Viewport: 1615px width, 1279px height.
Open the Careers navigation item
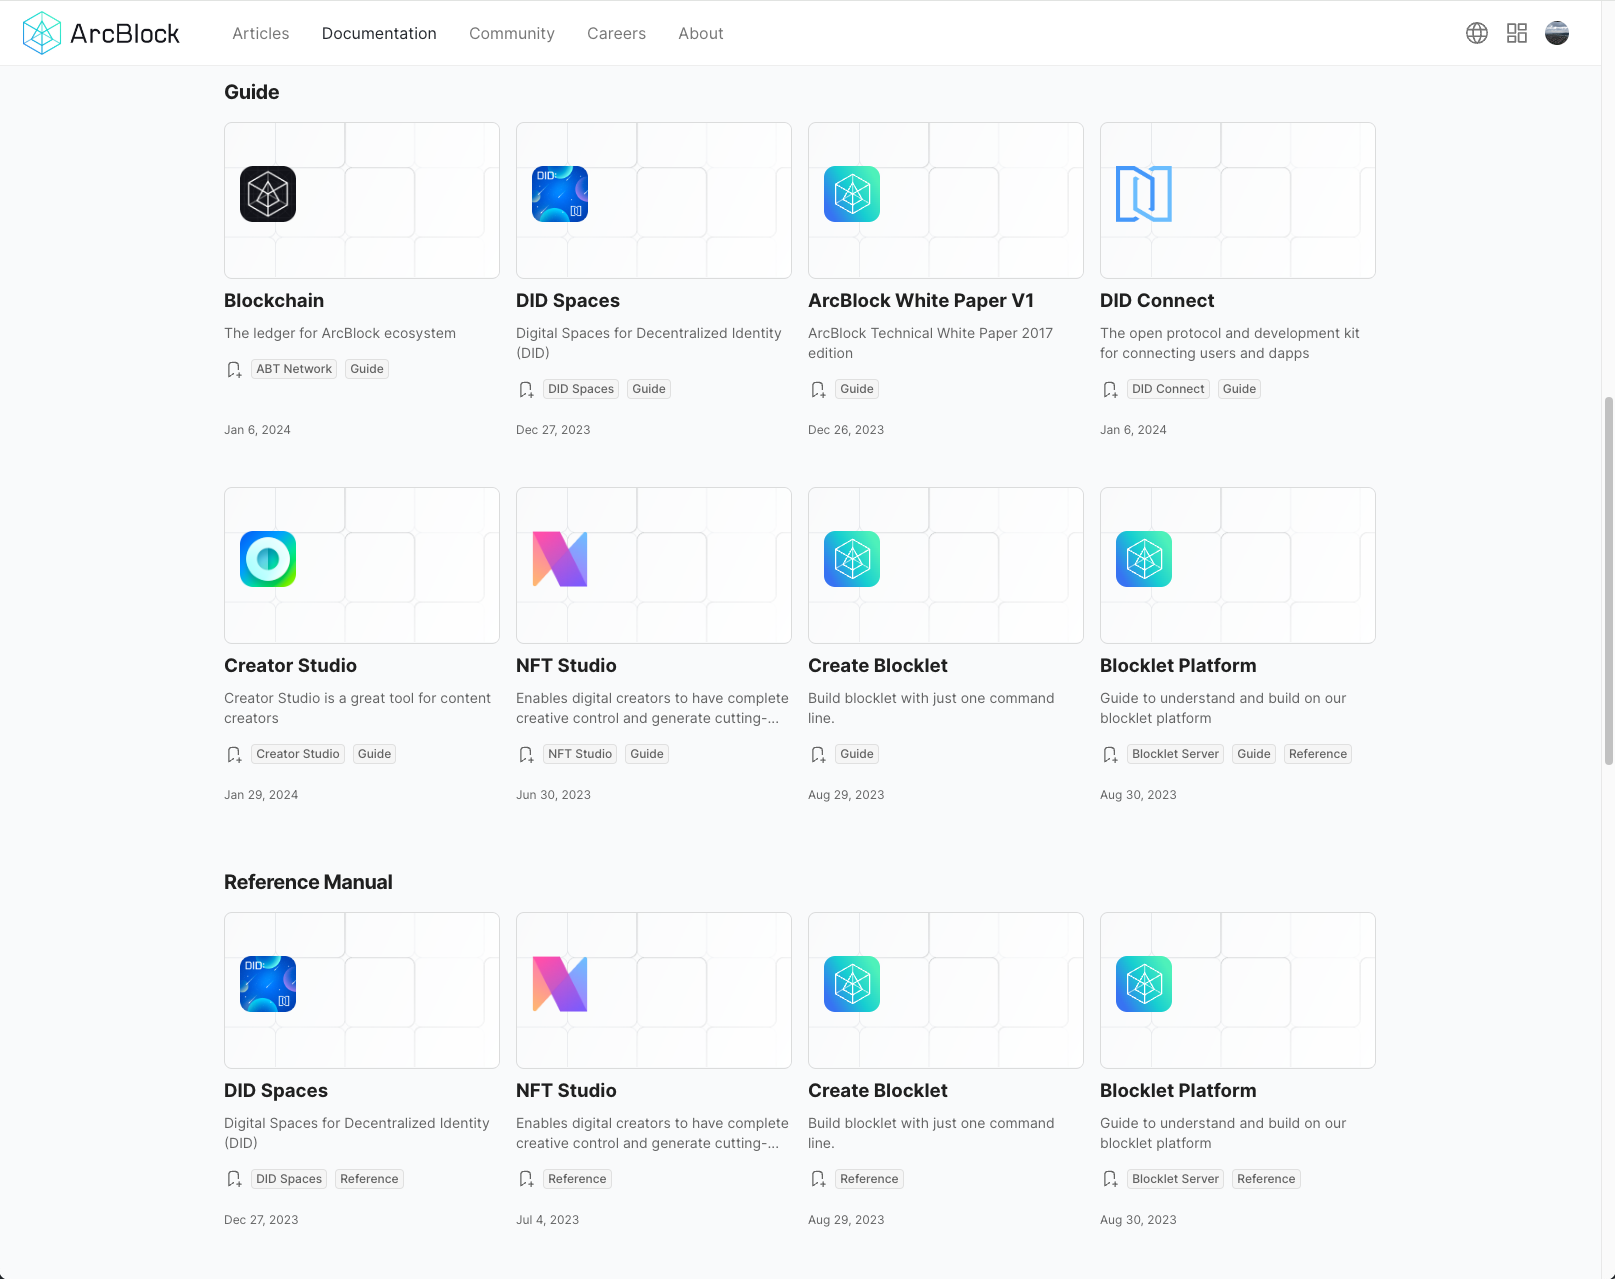(616, 33)
